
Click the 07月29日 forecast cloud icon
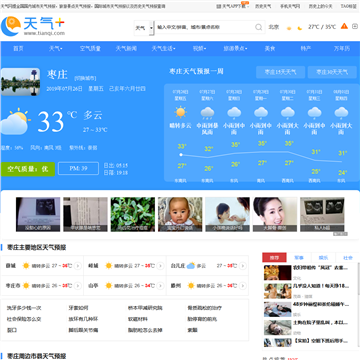[261, 113]
